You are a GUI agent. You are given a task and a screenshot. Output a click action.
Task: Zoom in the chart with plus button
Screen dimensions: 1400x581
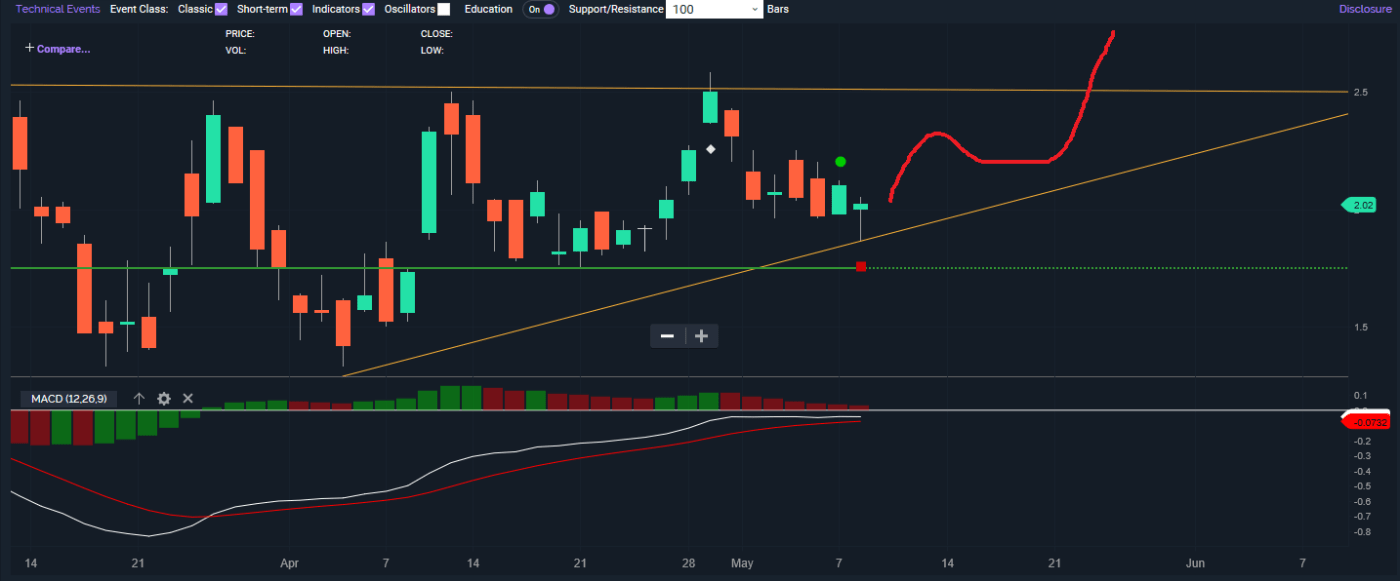(x=701, y=336)
